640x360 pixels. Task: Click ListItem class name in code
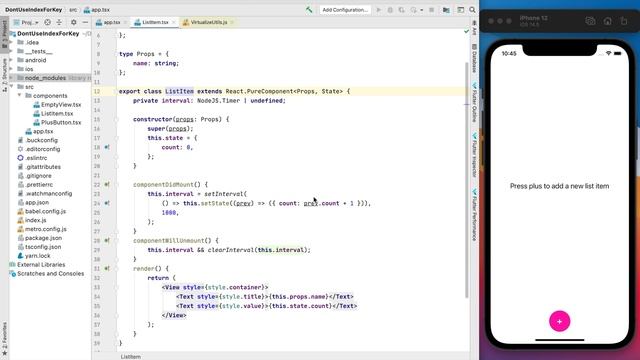tap(179, 91)
